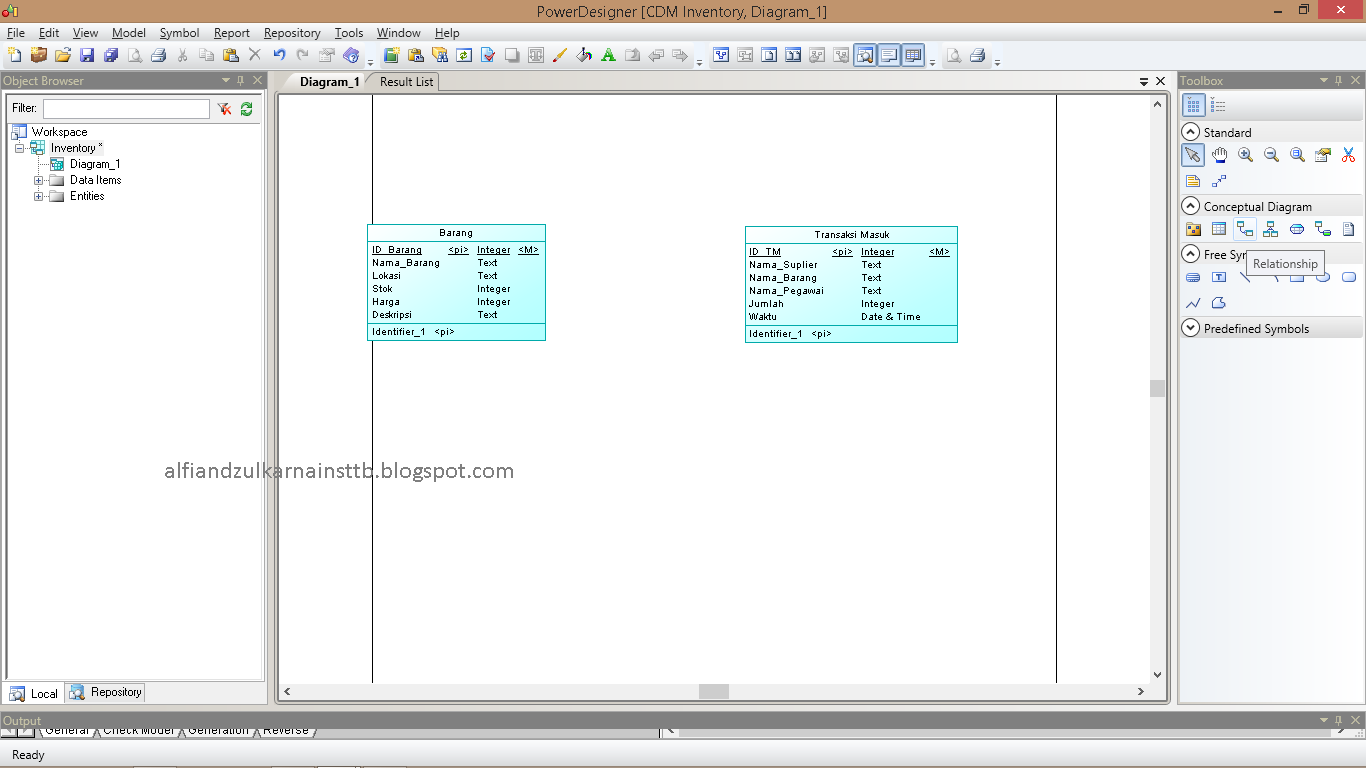Select the Grabber hand tool in Standard toolbox

click(x=1220, y=155)
